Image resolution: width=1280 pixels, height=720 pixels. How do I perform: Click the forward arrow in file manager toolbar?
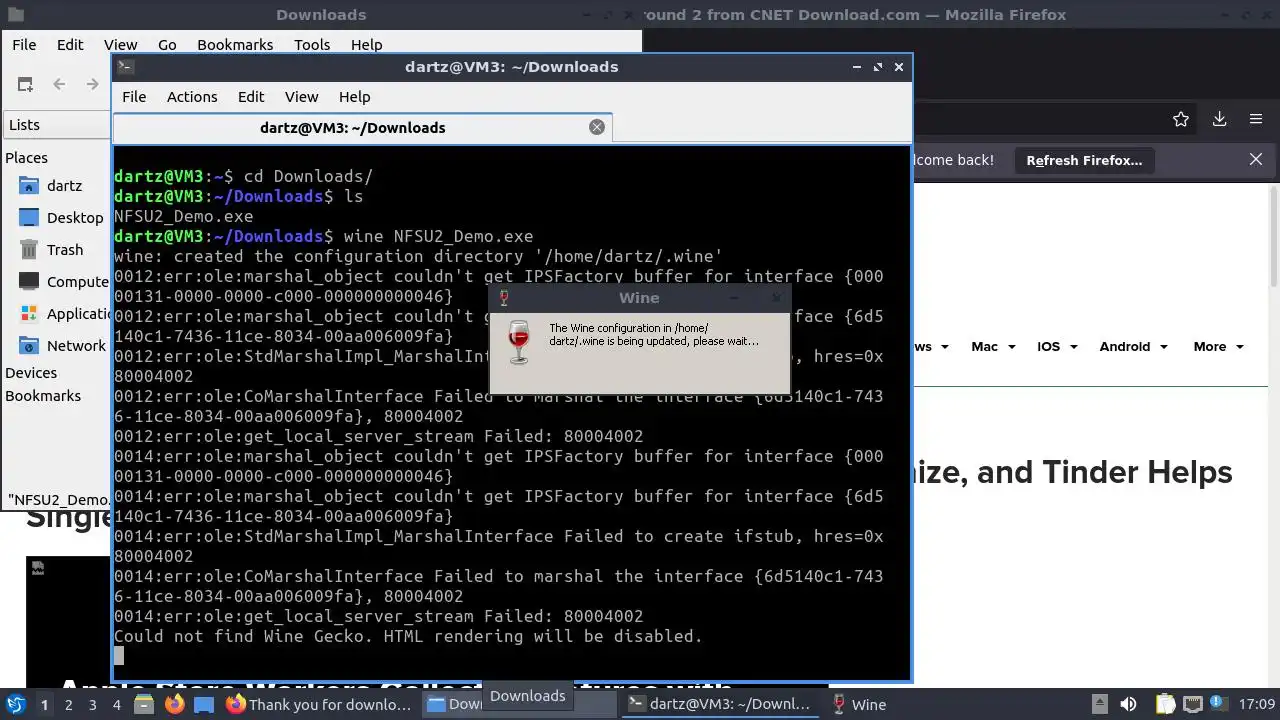92,85
